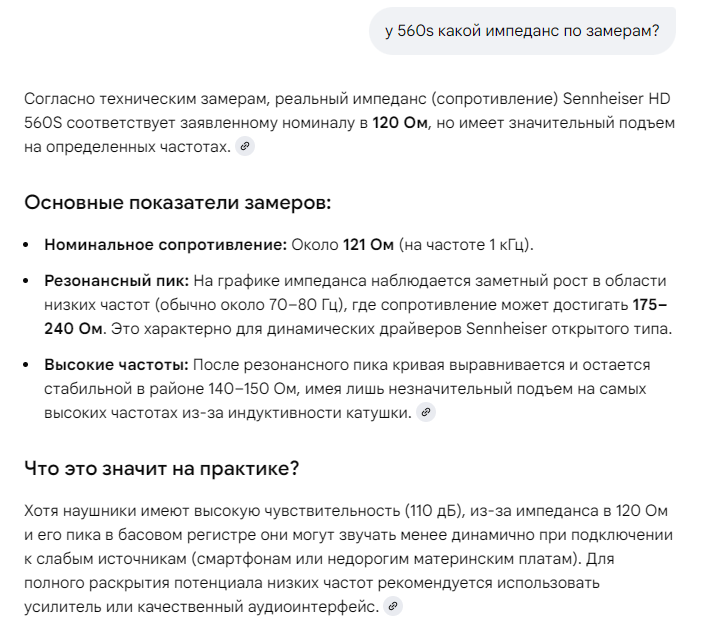This screenshot has width=702, height=631.
Task: Click the user message bubble about 560s impedance
Action: 521,31
